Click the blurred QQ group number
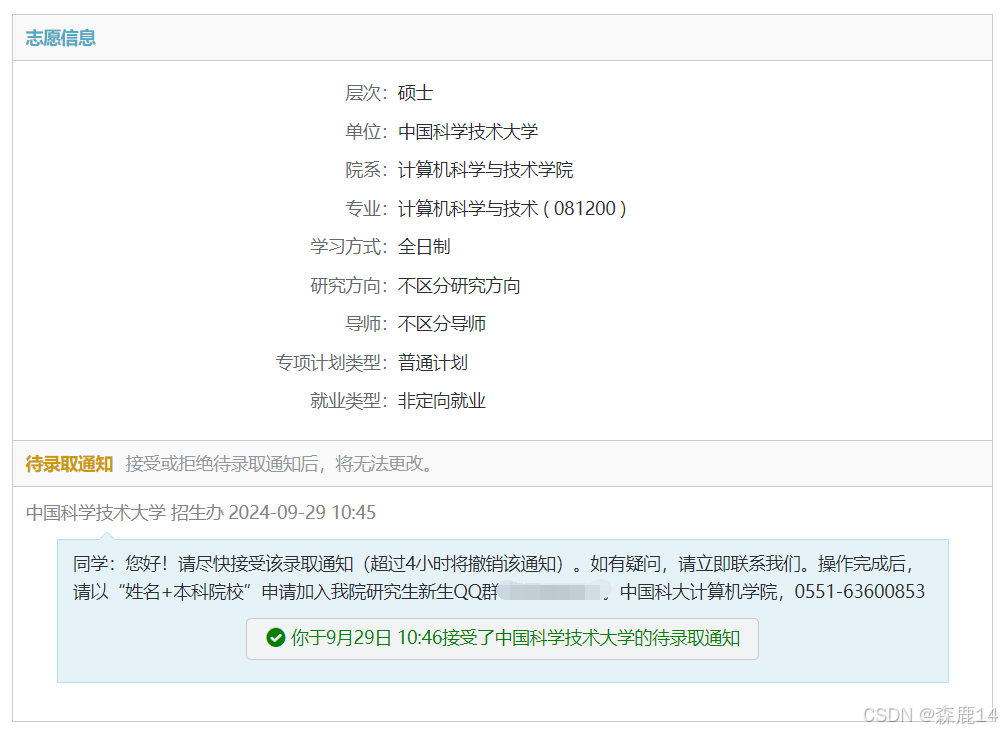The height and width of the screenshot is (733, 1002). 553,591
